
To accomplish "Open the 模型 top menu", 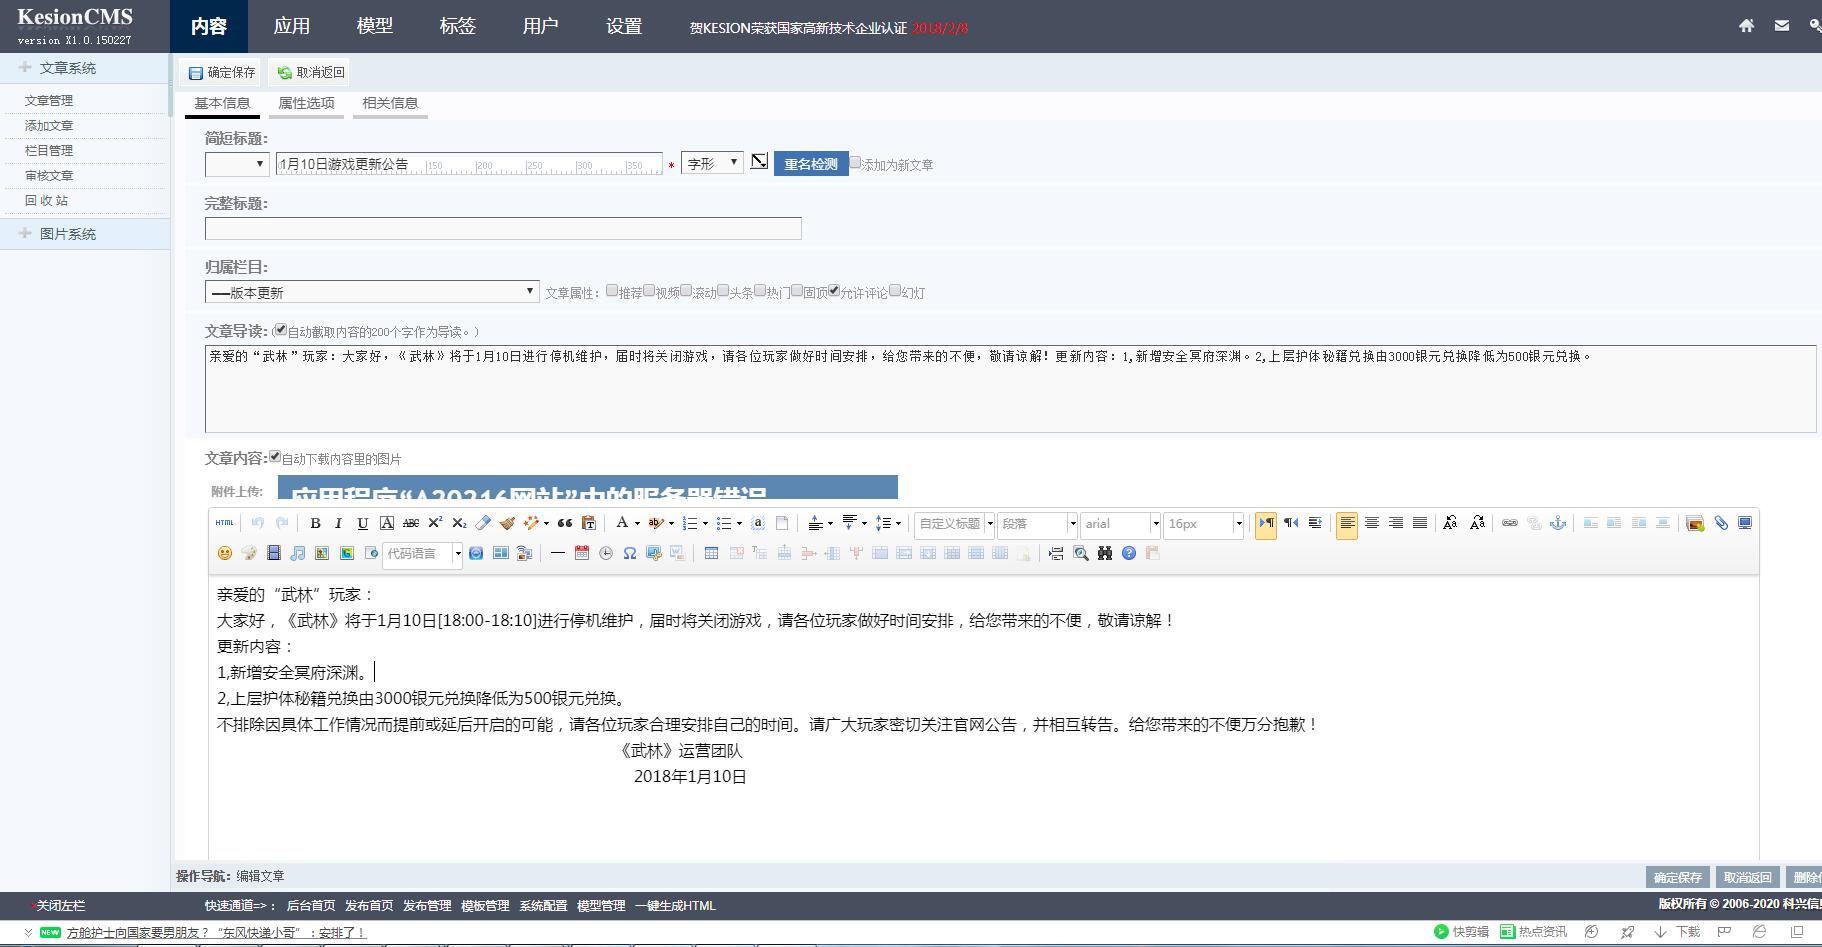I will click(x=375, y=26).
